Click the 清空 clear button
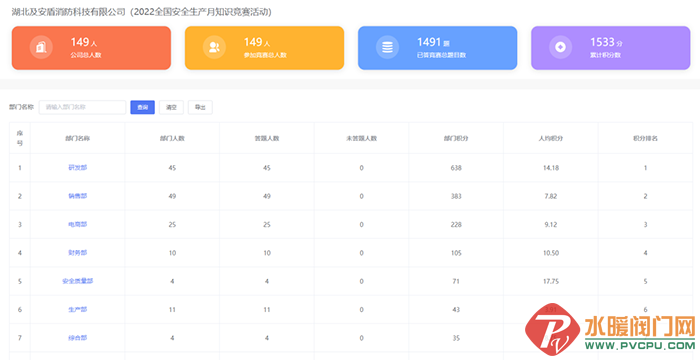 click(171, 107)
